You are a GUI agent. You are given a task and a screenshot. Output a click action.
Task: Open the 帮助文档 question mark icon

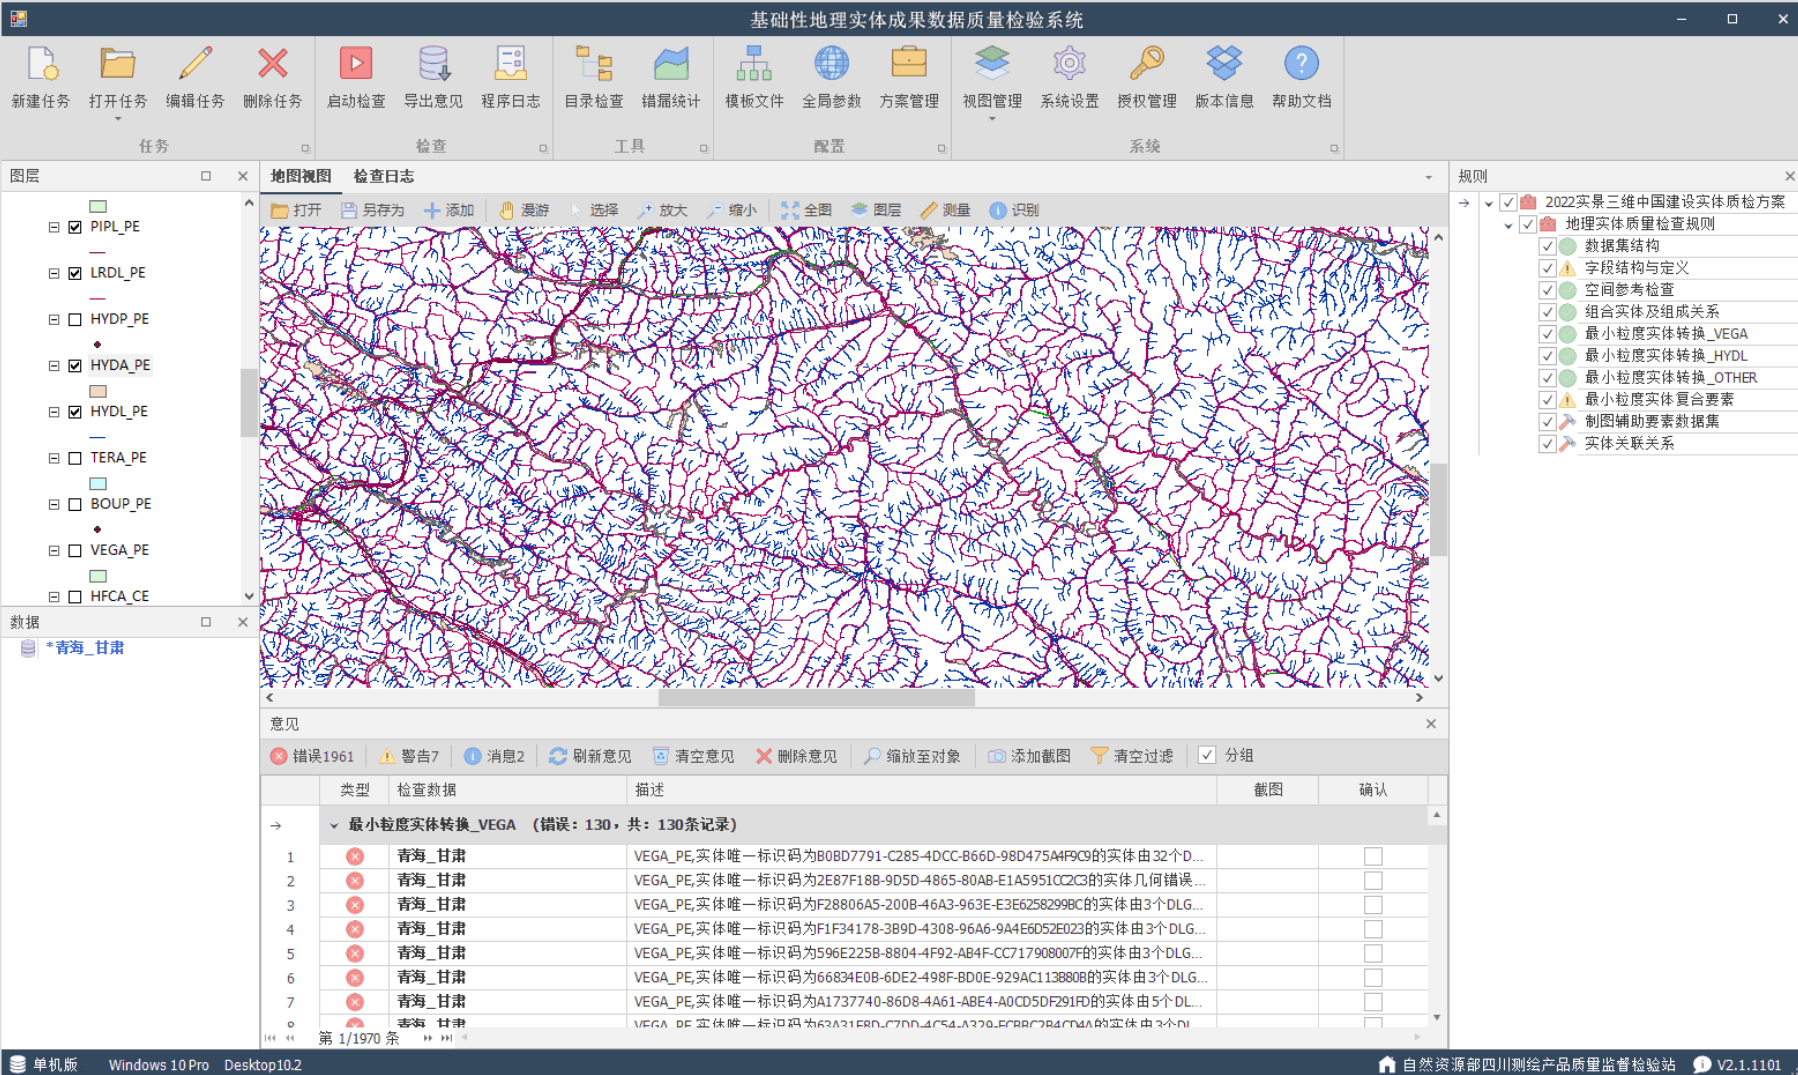coord(1301,64)
